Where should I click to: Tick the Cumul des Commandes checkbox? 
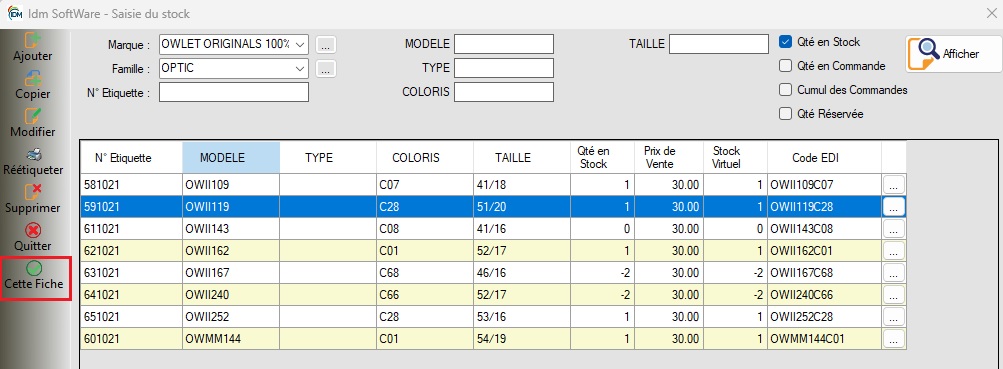(x=786, y=90)
